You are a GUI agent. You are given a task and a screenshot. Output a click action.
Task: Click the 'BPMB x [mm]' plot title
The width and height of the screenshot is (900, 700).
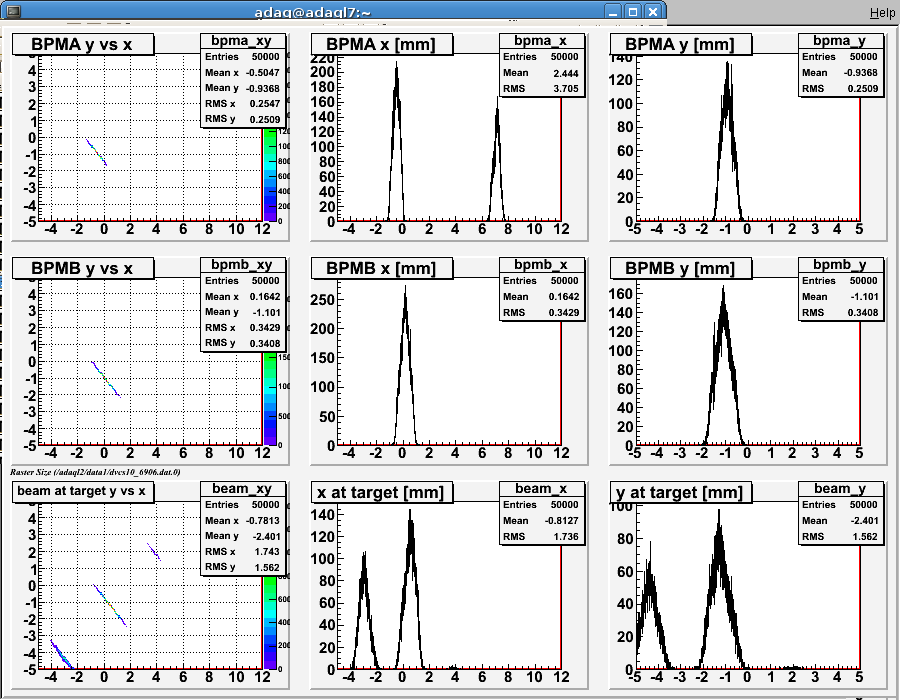pyautogui.click(x=382, y=268)
